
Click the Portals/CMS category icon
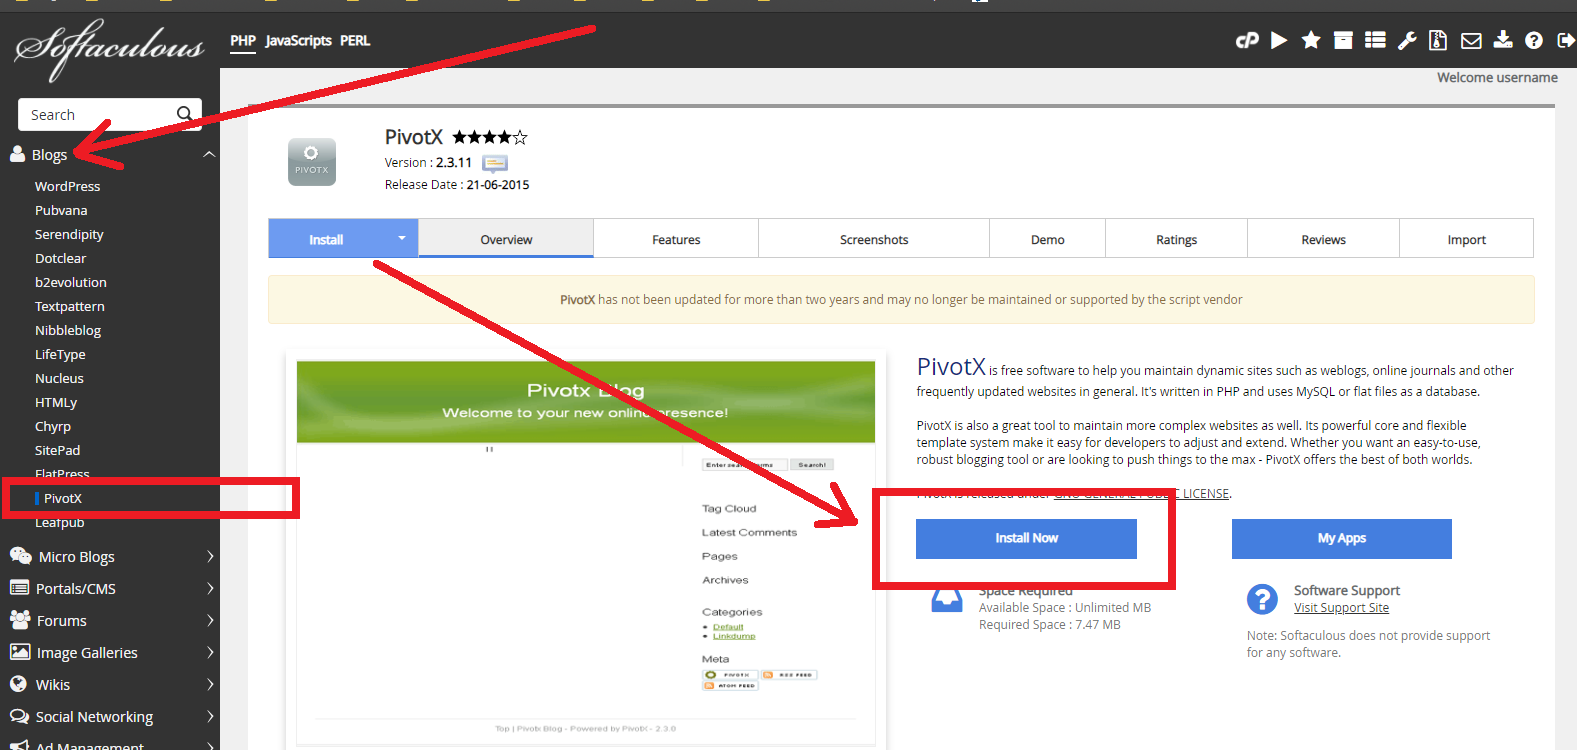click(19, 588)
